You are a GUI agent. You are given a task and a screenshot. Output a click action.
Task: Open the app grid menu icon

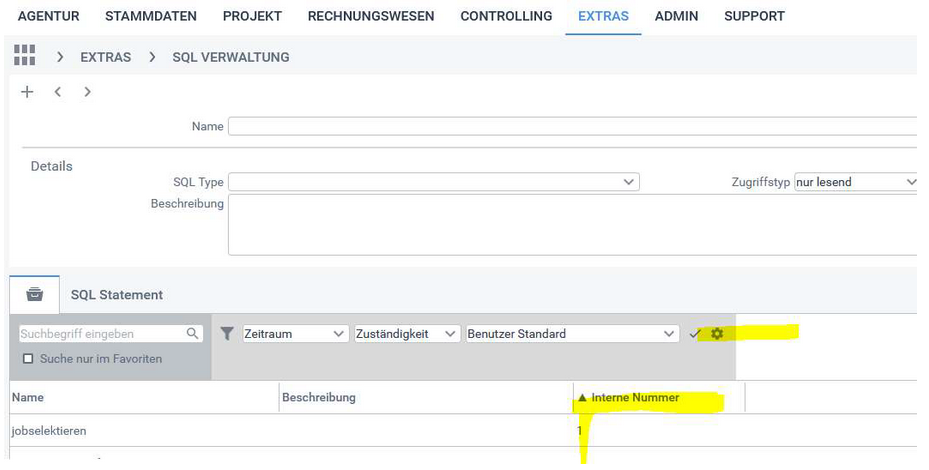coord(24,55)
